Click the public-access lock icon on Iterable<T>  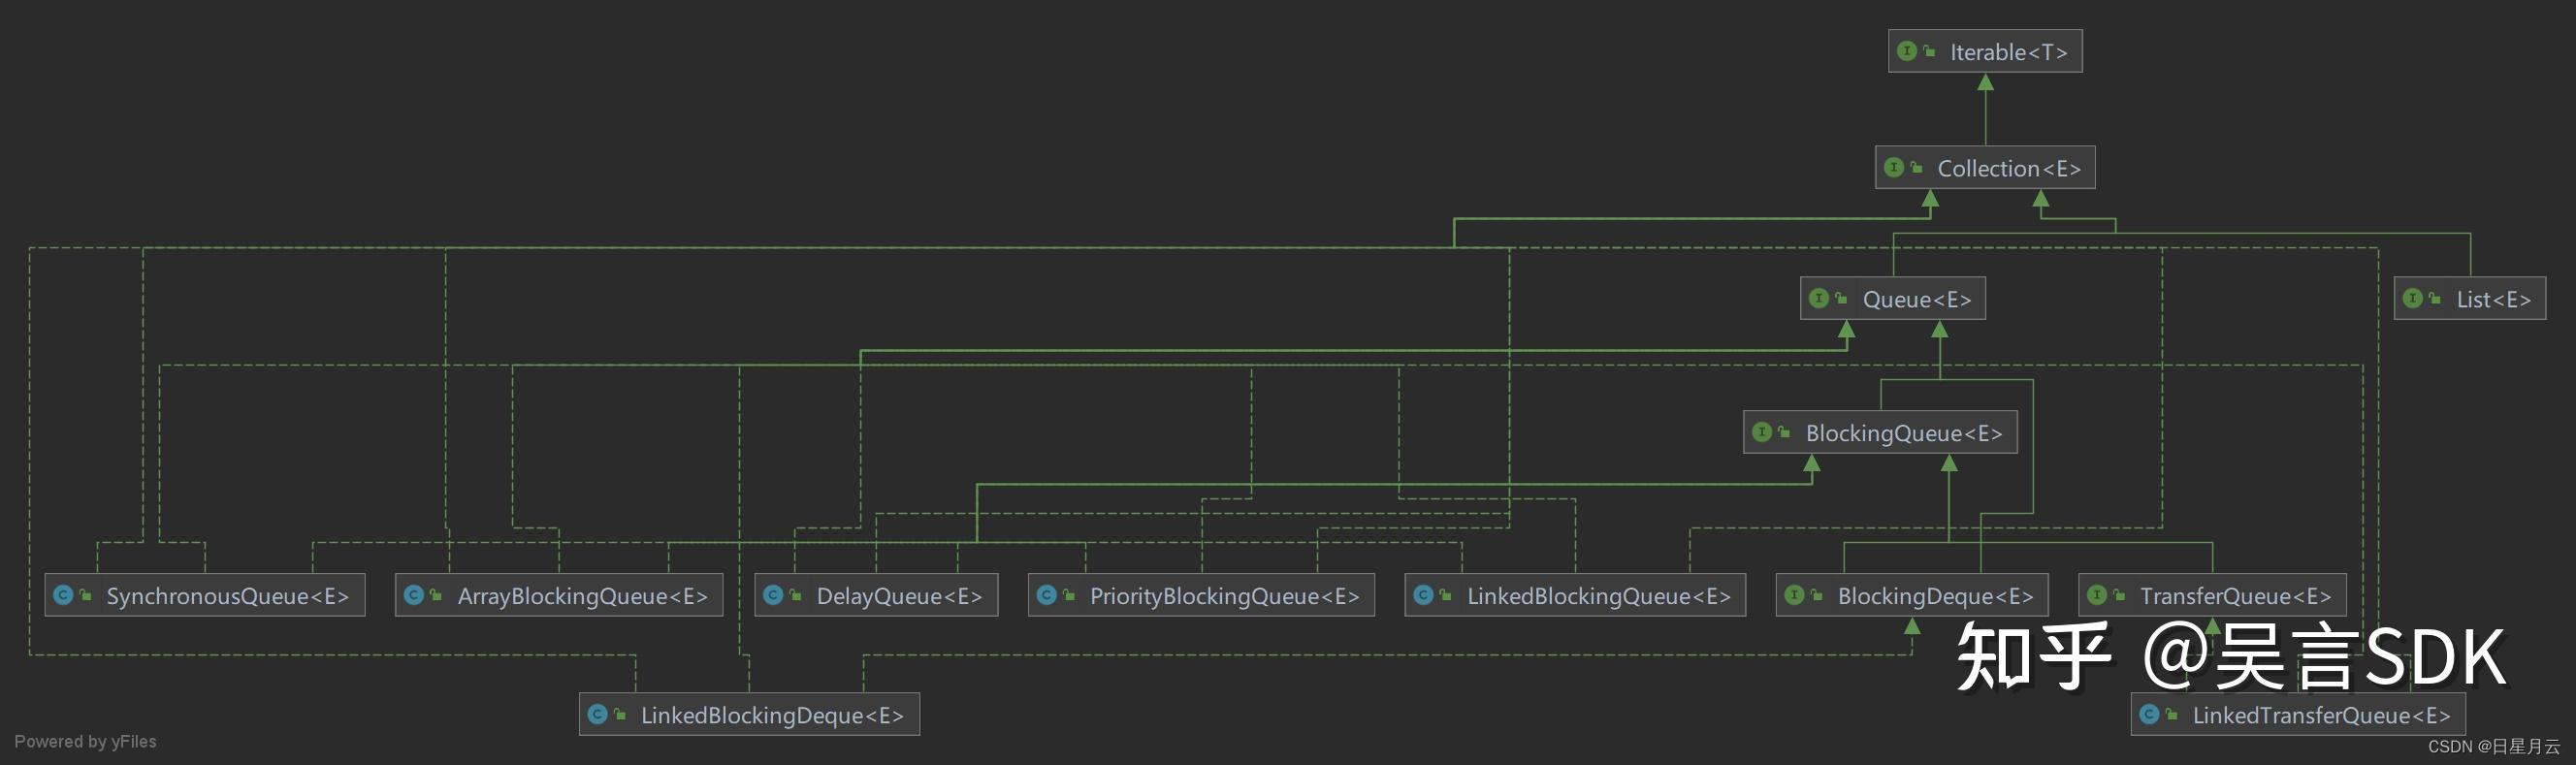click(1929, 51)
